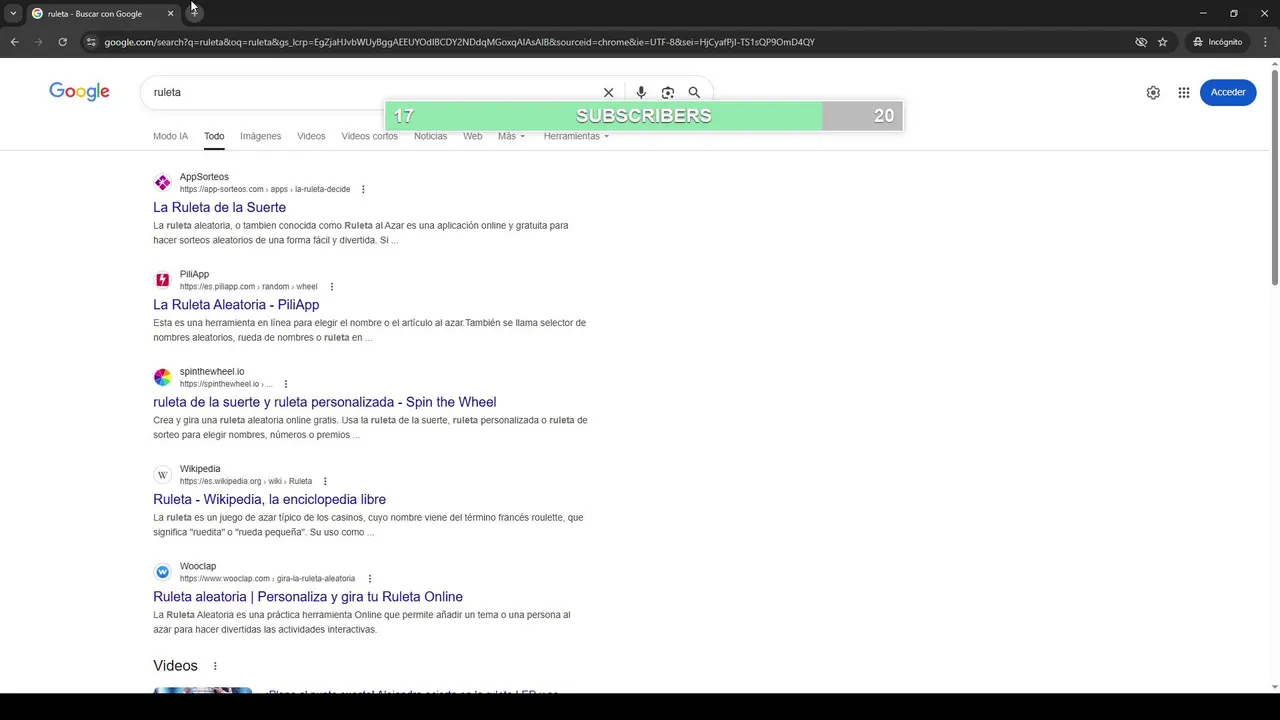Viewport: 1280px width, 720px height.
Task: Bookmark this page with the star icon
Action: coord(1162,42)
